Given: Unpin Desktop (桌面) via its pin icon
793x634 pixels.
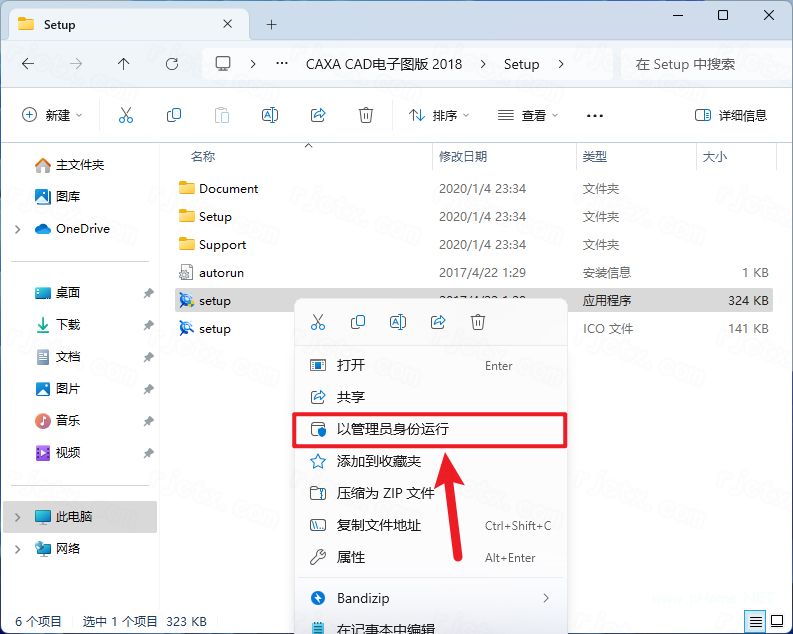Looking at the screenshot, I should pyautogui.click(x=148, y=293).
